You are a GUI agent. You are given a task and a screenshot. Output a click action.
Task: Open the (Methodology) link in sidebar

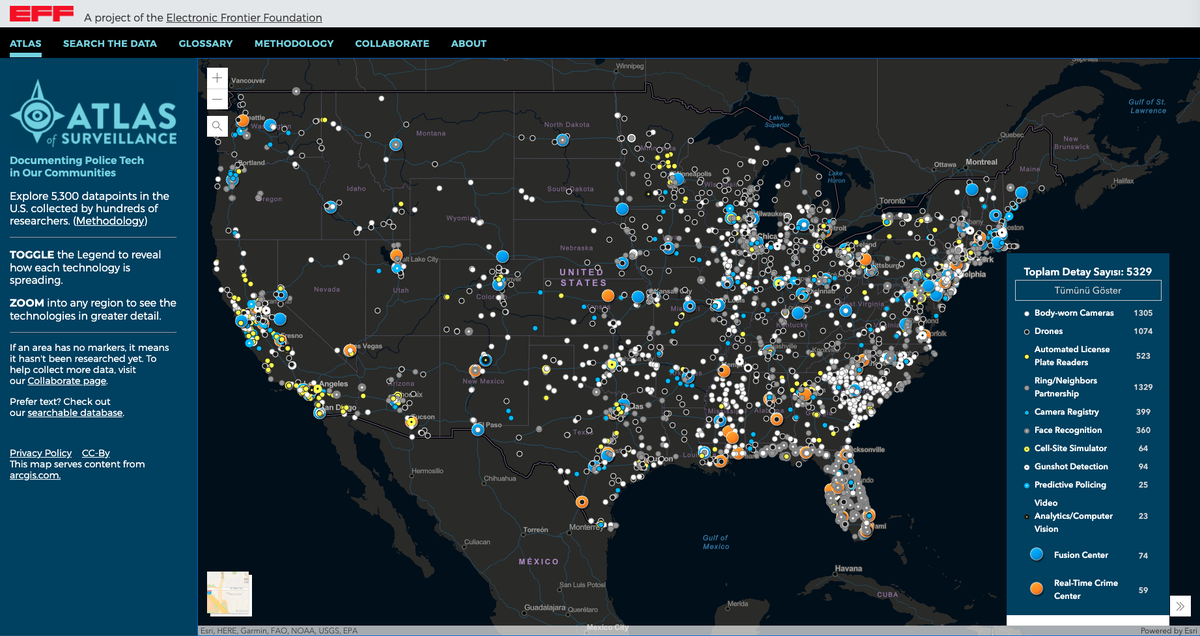click(x=109, y=220)
